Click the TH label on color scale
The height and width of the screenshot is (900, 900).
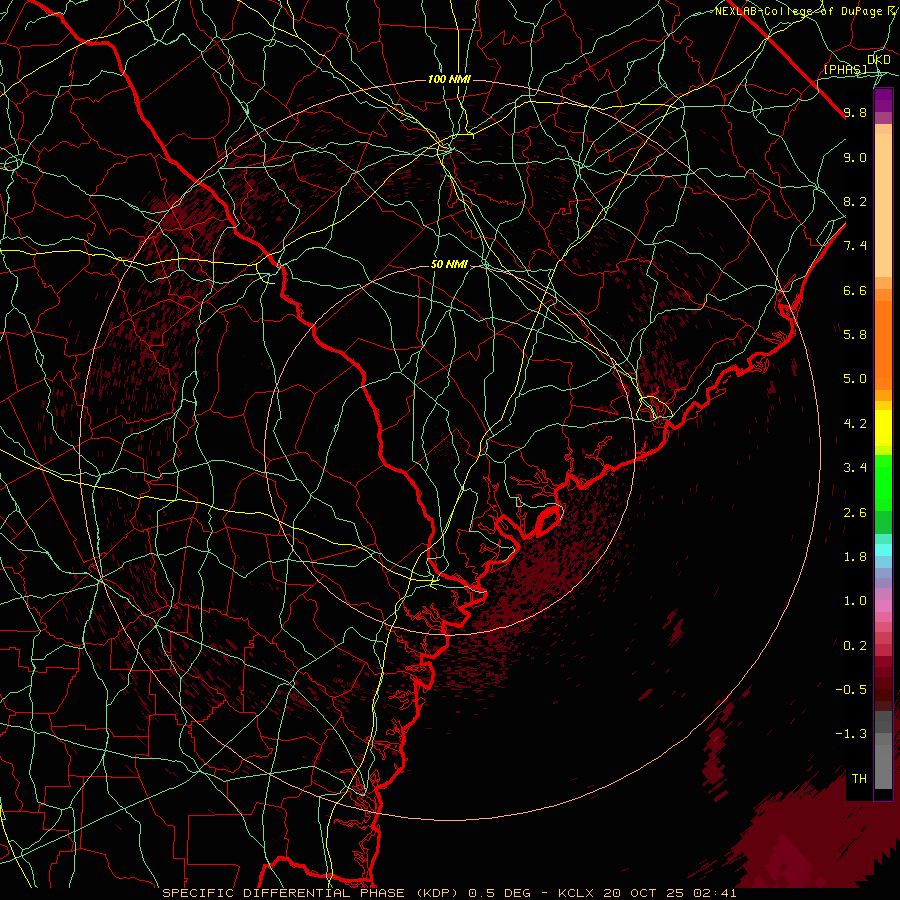click(859, 778)
